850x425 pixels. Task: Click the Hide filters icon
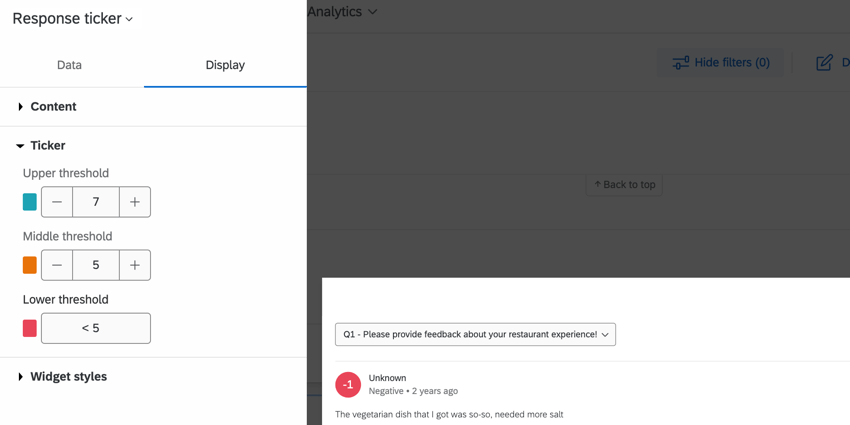pyautogui.click(x=681, y=63)
